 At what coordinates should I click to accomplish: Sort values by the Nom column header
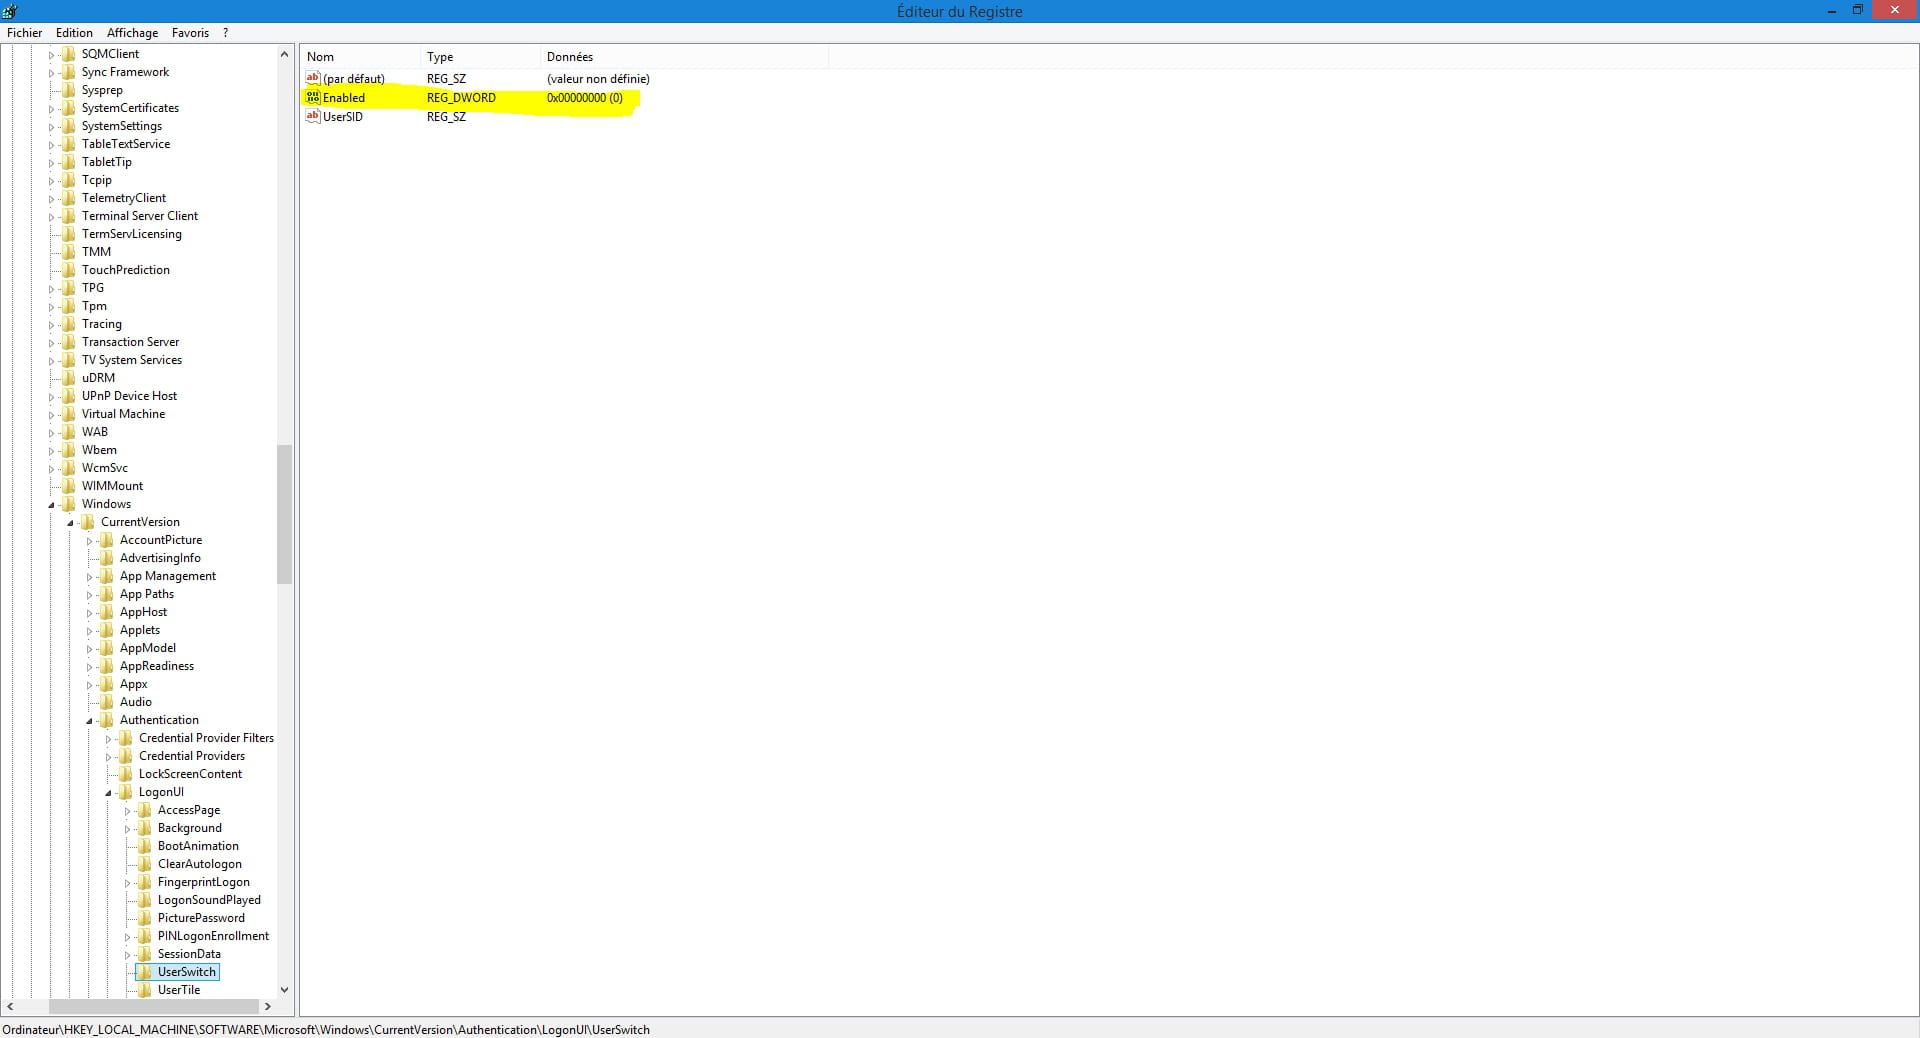click(x=360, y=57)
